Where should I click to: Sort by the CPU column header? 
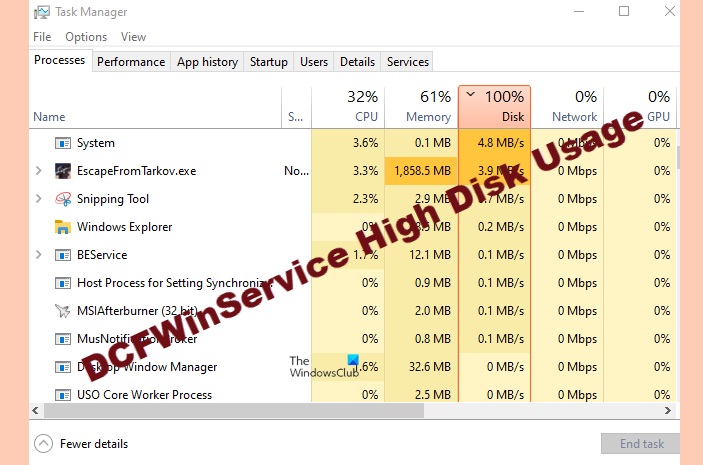point(348,108)
